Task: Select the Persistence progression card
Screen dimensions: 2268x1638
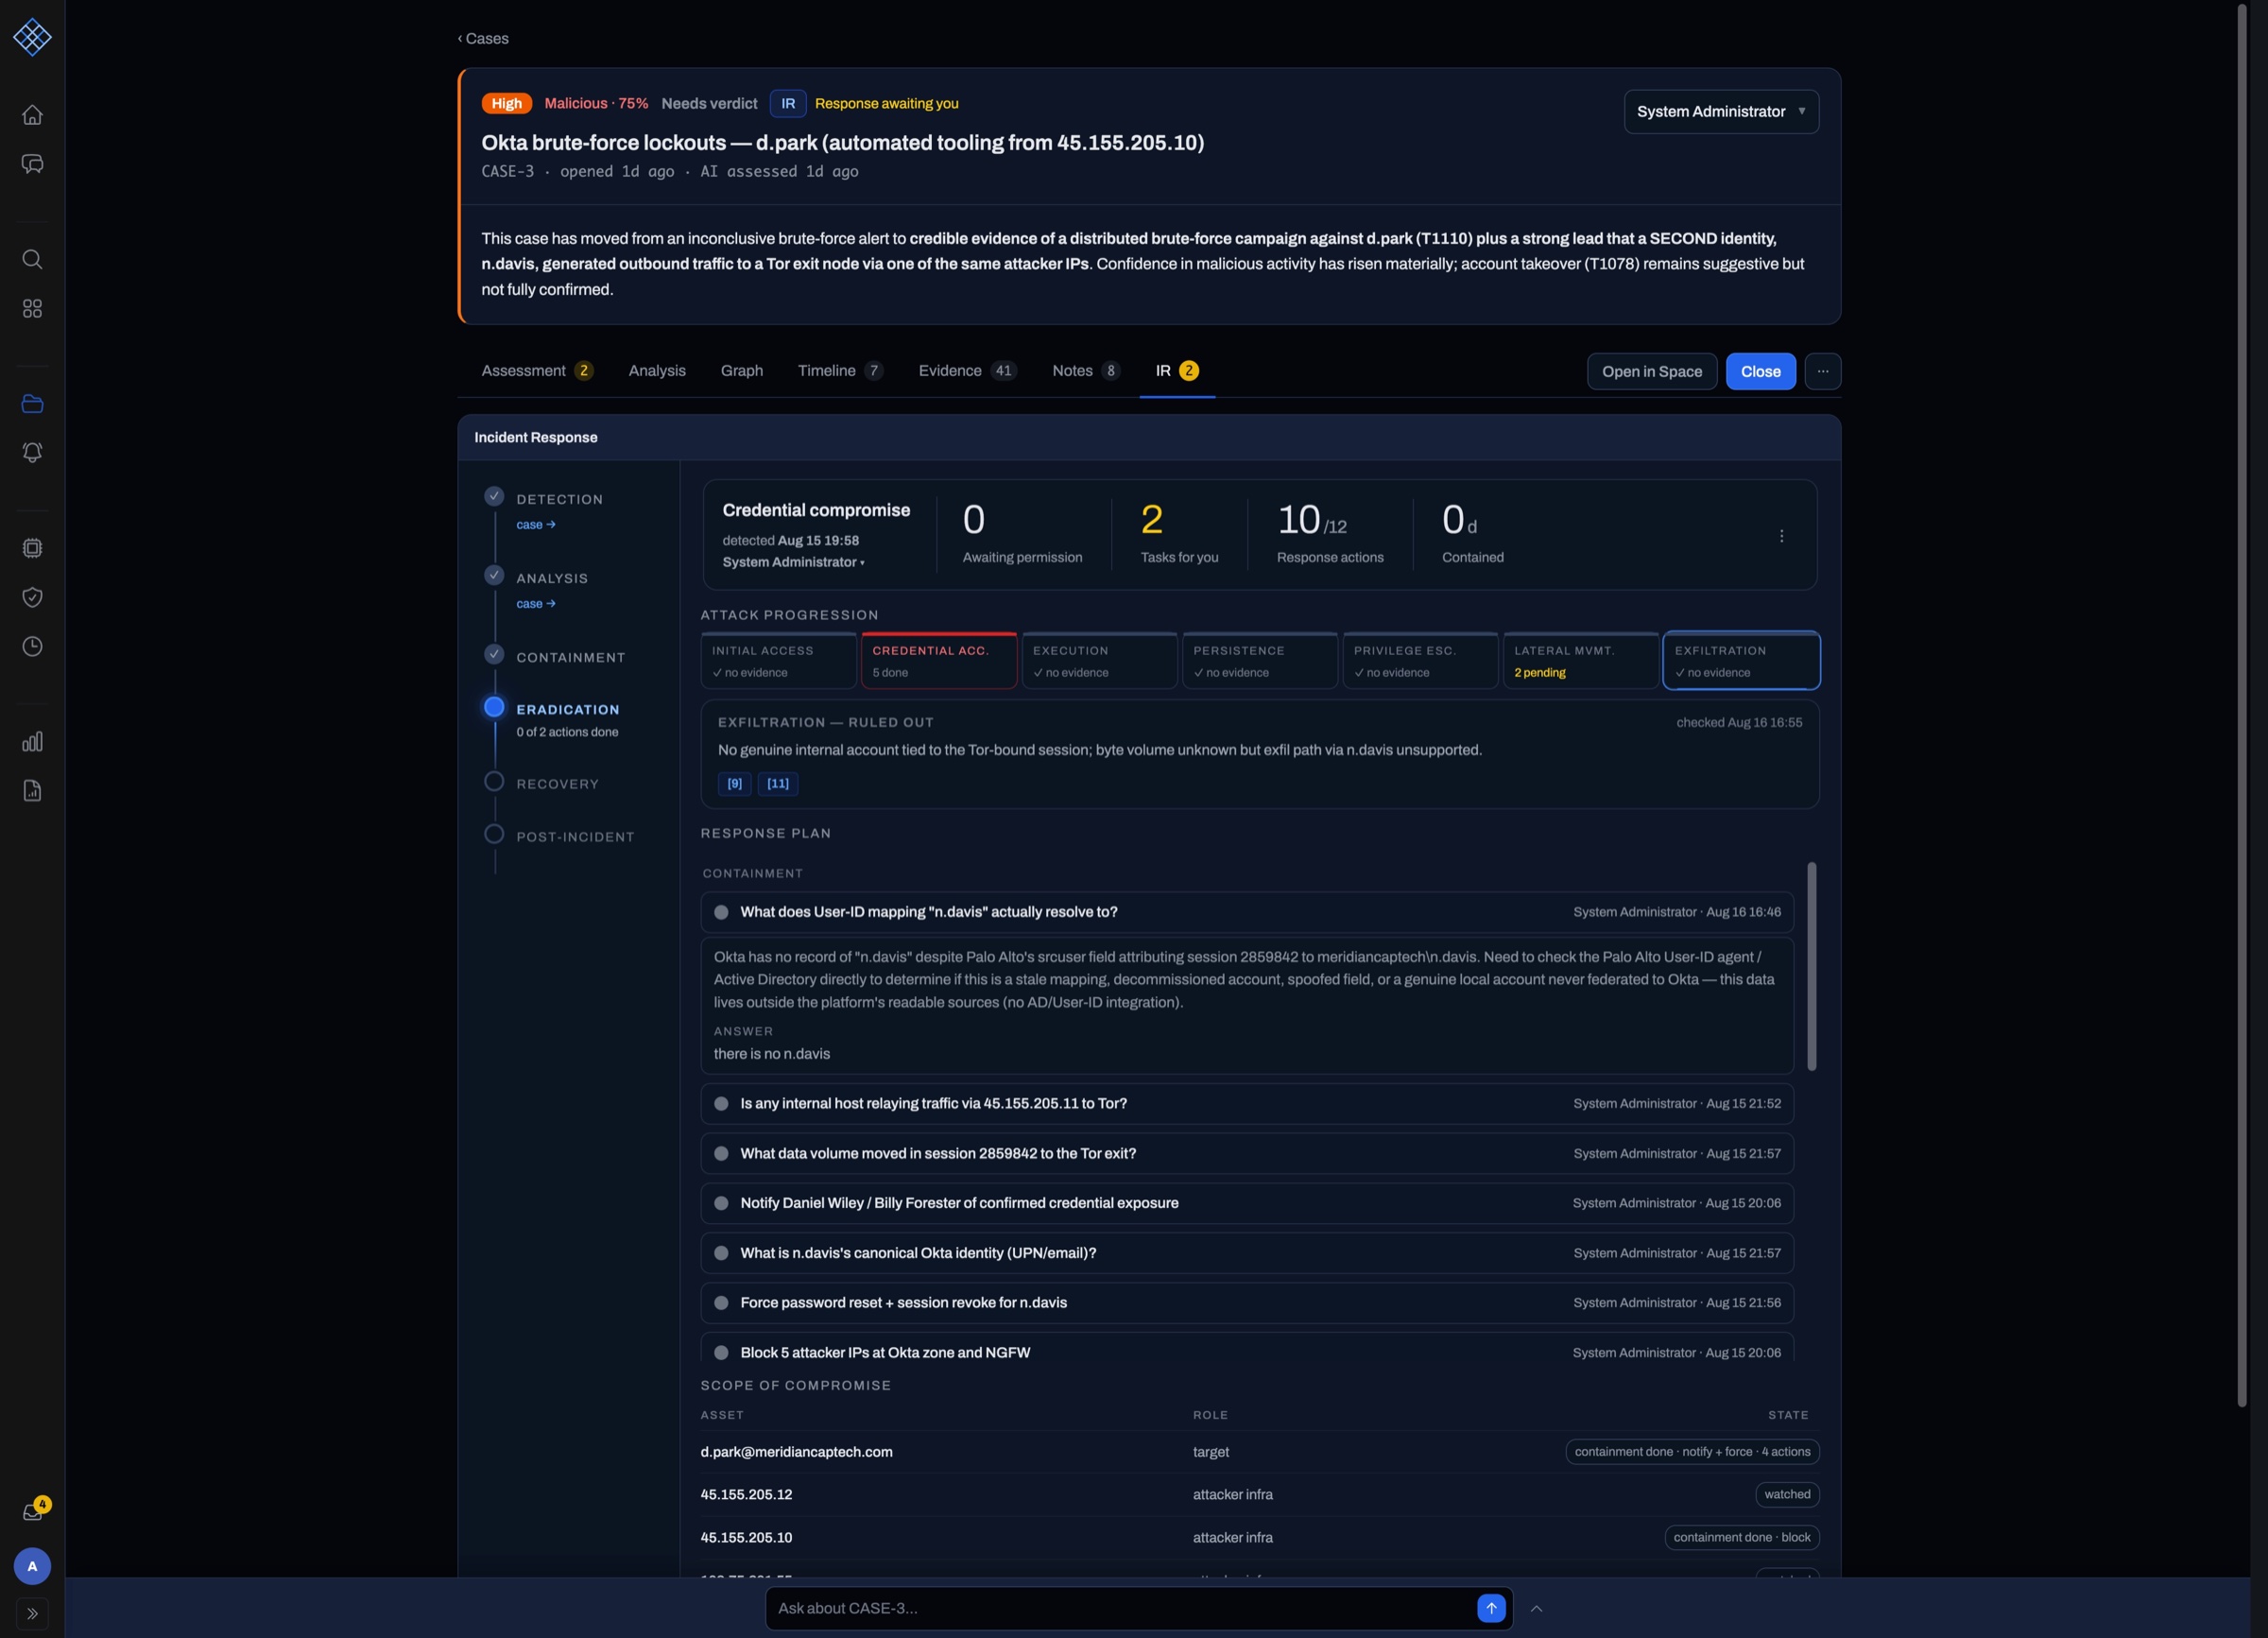Action: click(1260, 660)
